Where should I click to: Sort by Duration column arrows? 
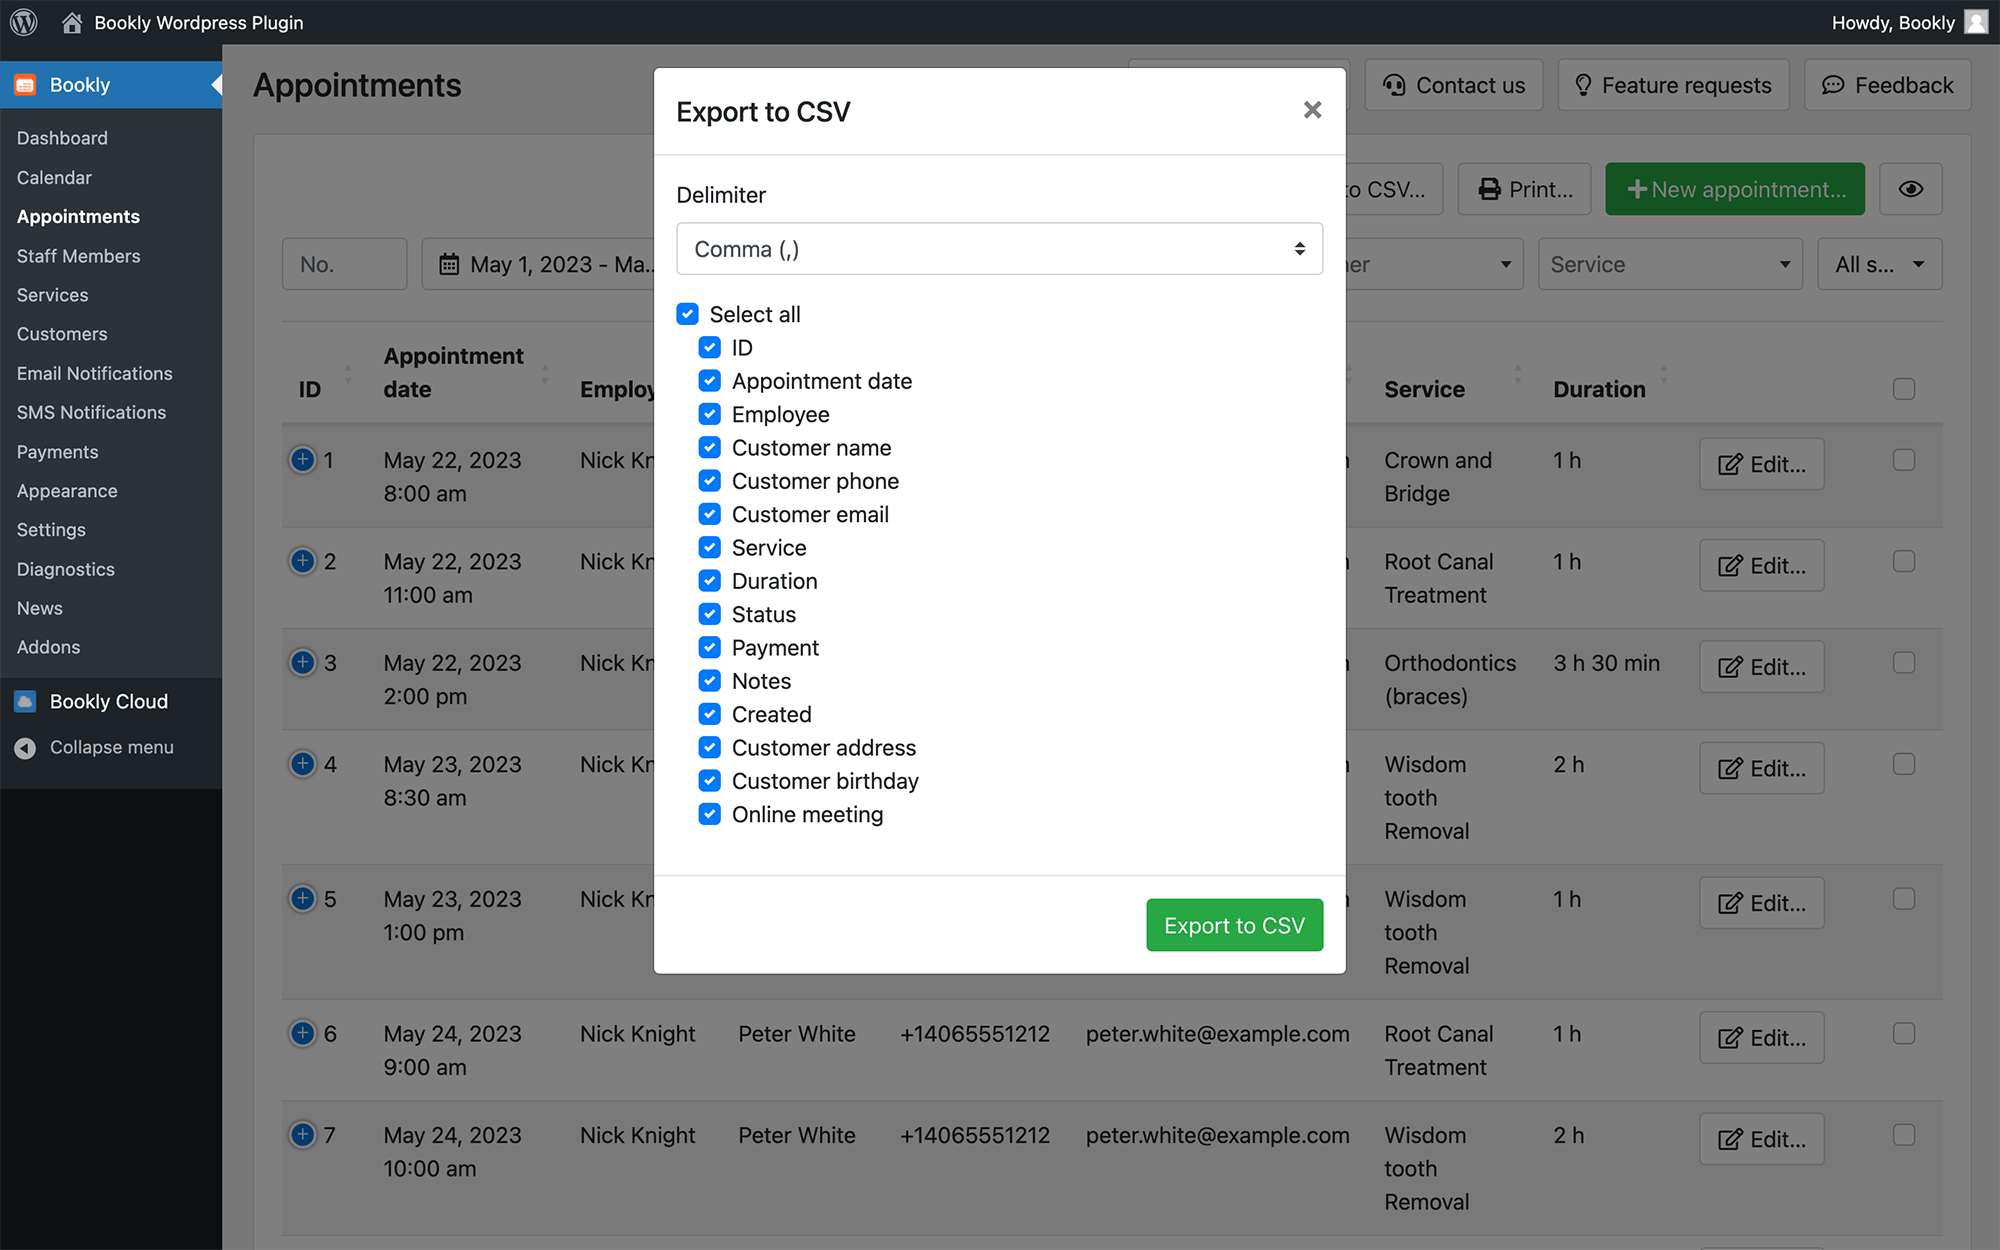click(1664, 374)
